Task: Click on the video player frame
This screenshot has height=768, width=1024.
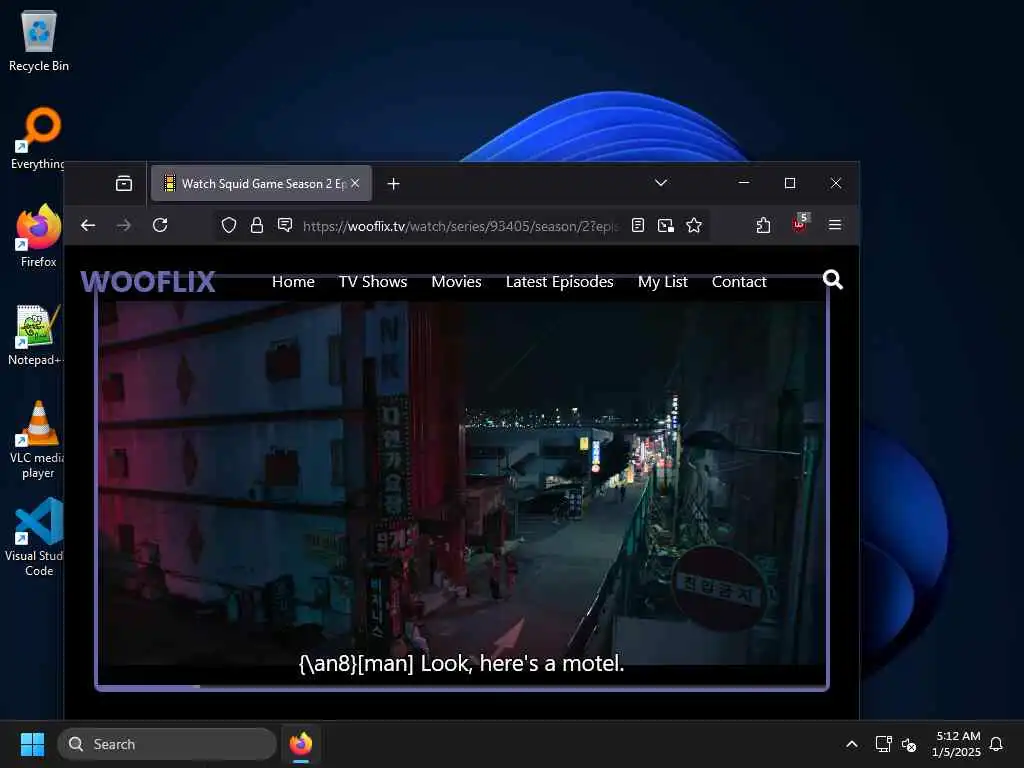Action: point(462,483)
